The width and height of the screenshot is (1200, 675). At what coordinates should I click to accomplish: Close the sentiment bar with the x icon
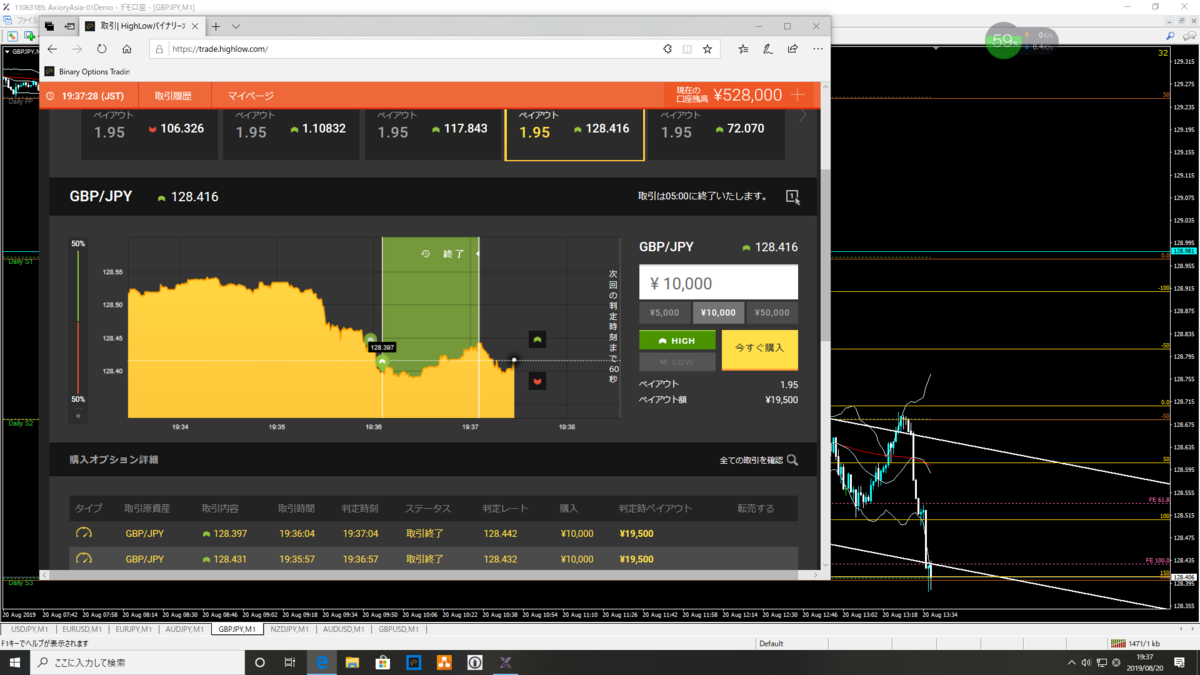(78, 416)
